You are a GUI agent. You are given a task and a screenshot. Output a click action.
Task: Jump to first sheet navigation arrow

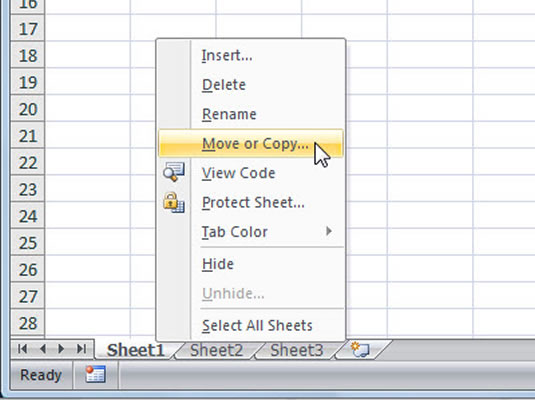coord(23,348)
